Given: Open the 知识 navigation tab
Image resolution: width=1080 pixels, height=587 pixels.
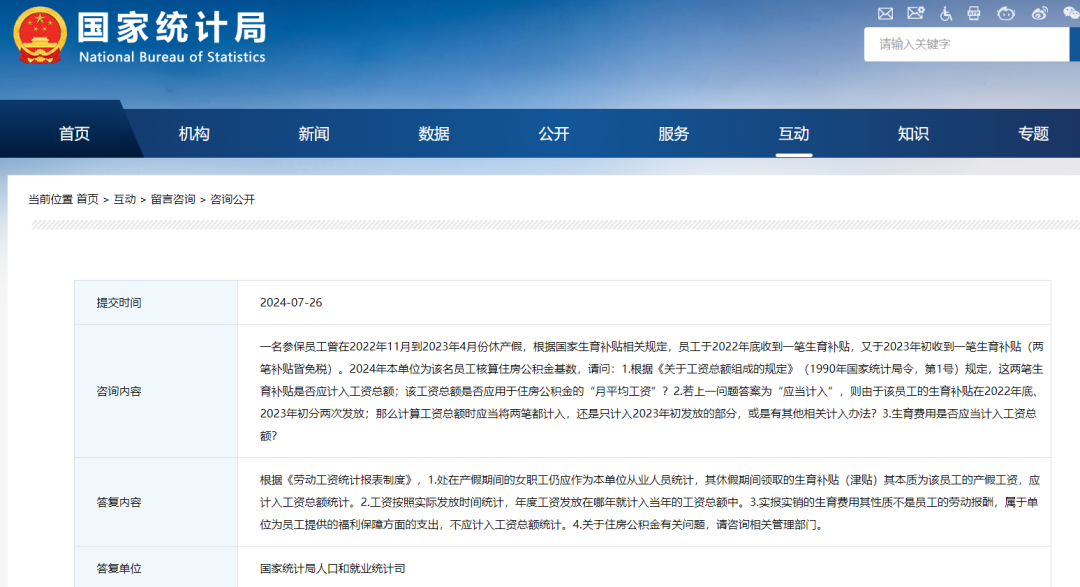Looking at the screenshot, I should (913, 131).
